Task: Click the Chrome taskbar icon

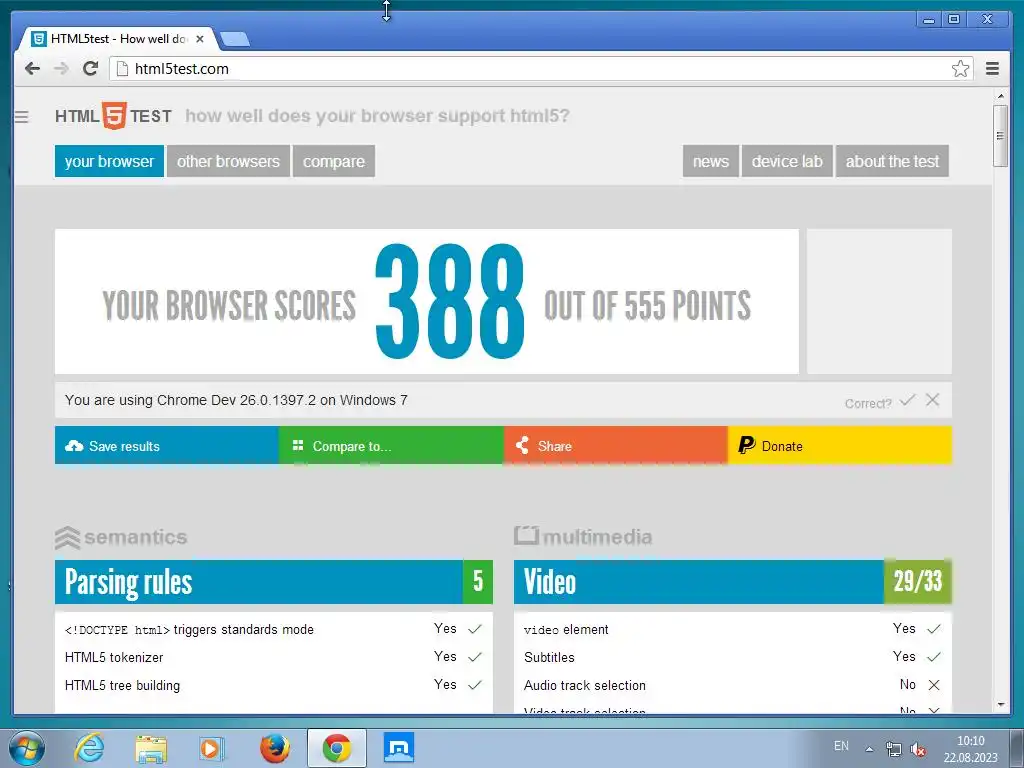Action: click(337, 748)
